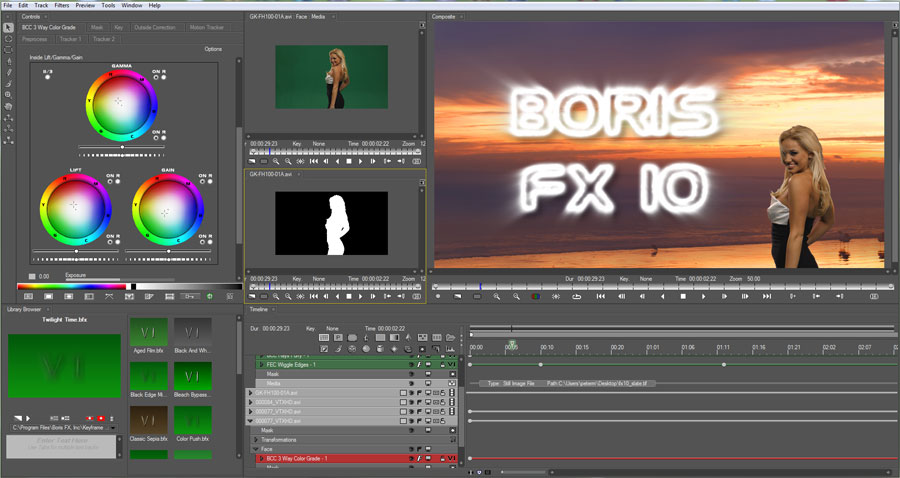This screenshot has width=900, height=478.
Task: Toggle GAIN upper ON radio button
Action: tap(202, 181)
